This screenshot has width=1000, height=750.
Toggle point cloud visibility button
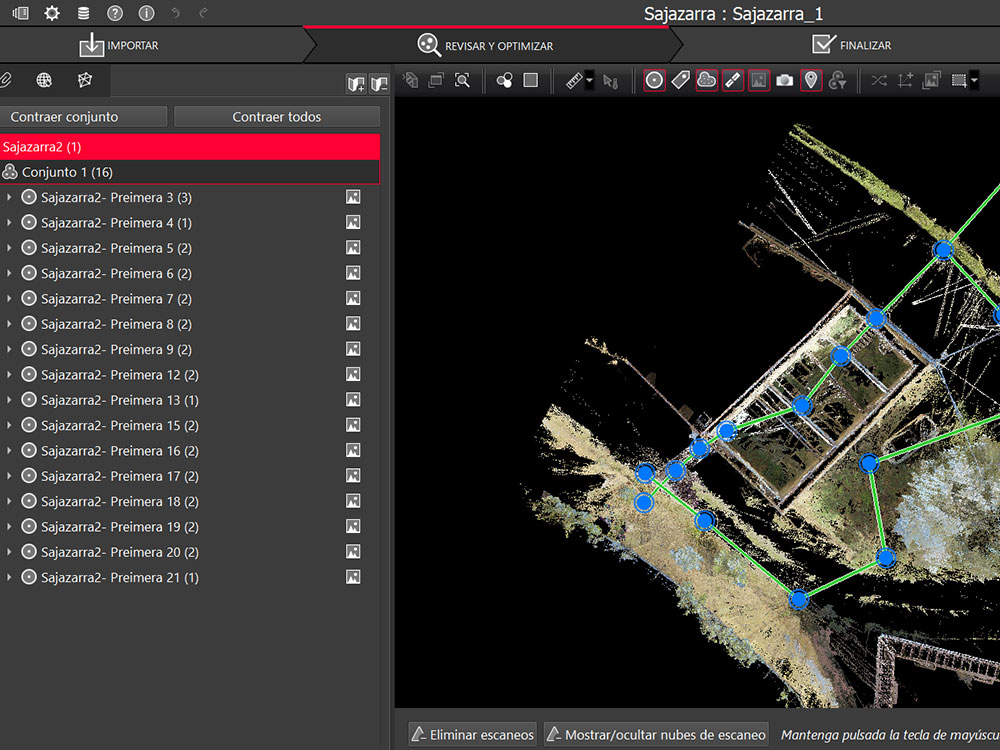tap(707, 81)
